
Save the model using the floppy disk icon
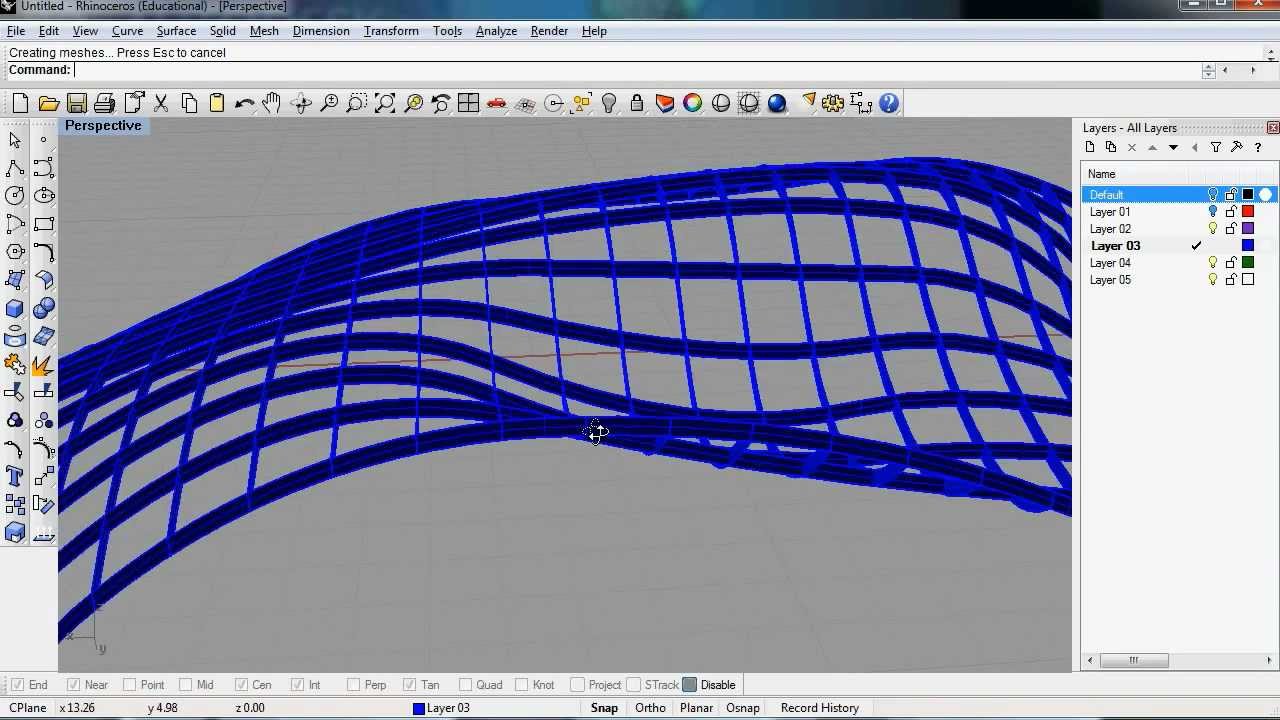(x=76, y=103)
